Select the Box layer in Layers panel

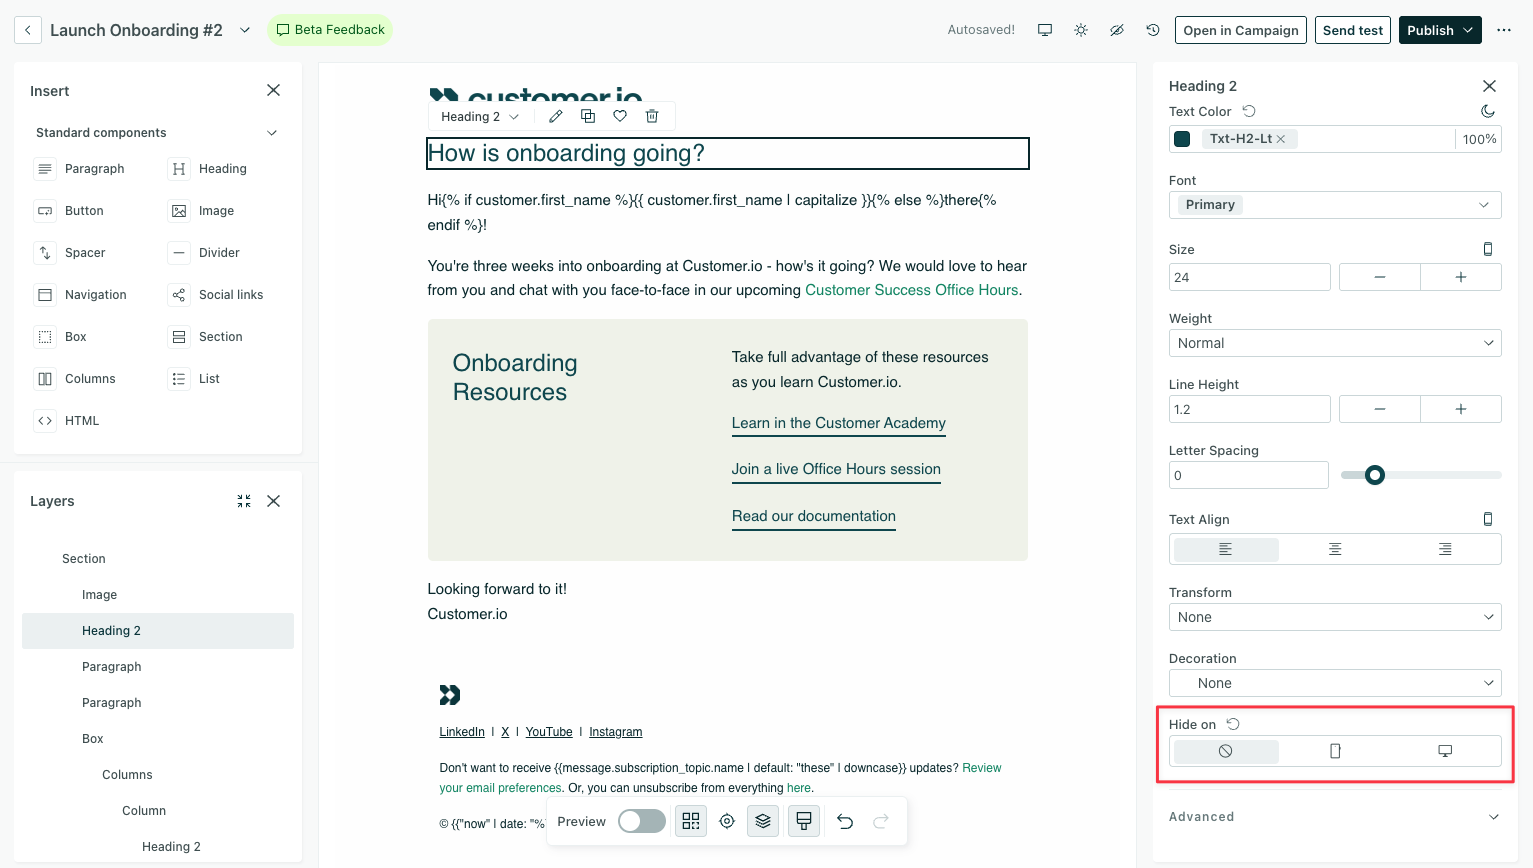[x=93, y=739]
